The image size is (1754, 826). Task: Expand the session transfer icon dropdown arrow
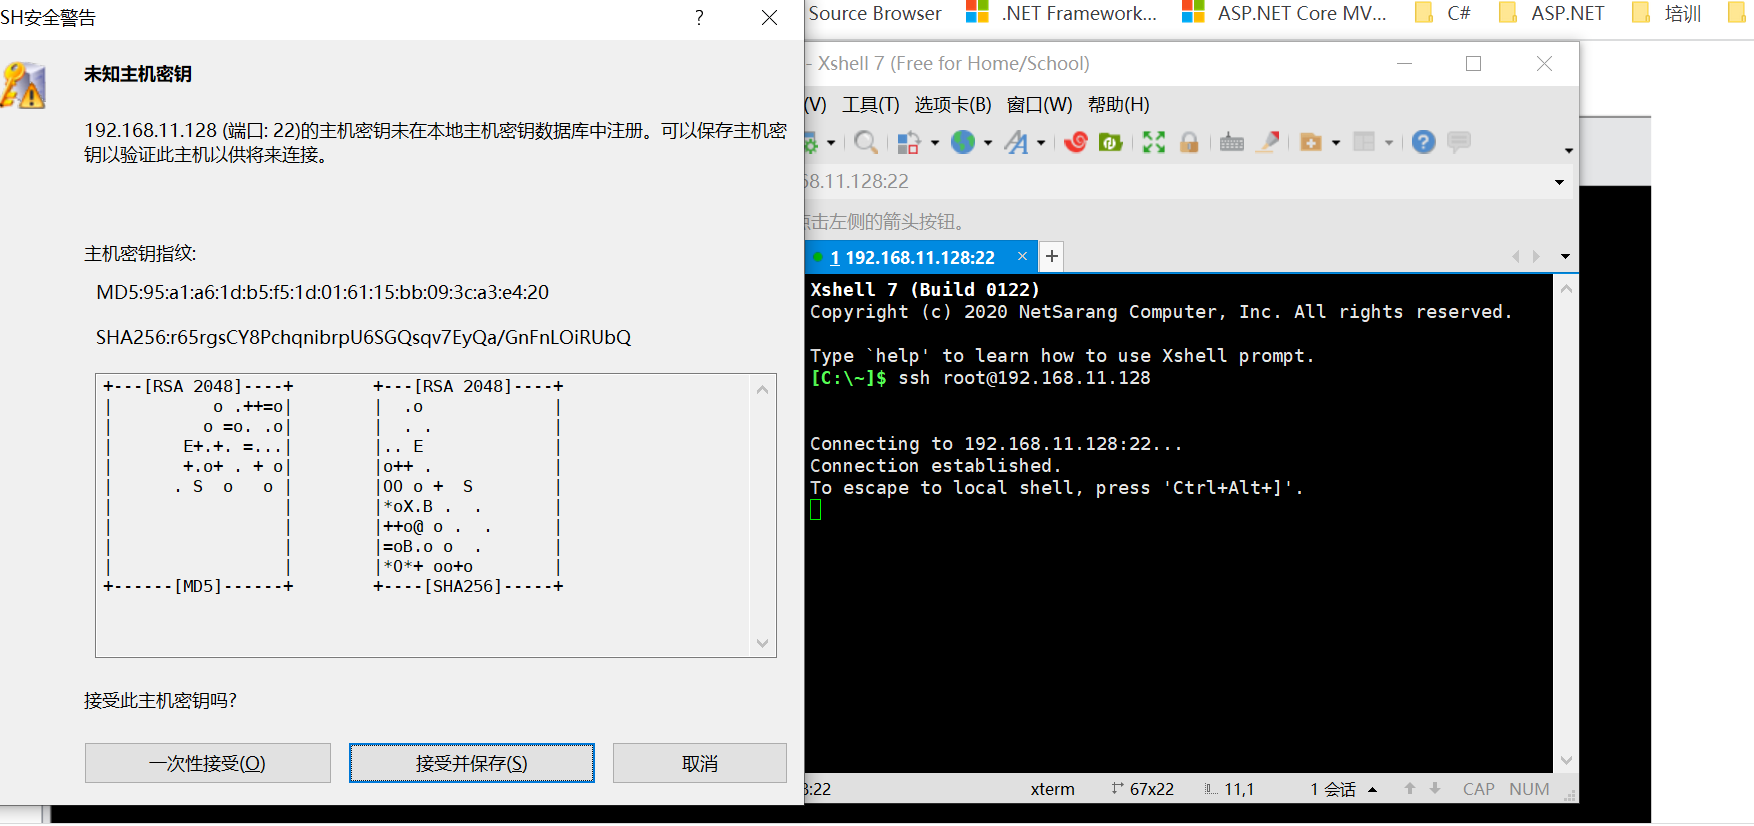(x=935, y=143)
